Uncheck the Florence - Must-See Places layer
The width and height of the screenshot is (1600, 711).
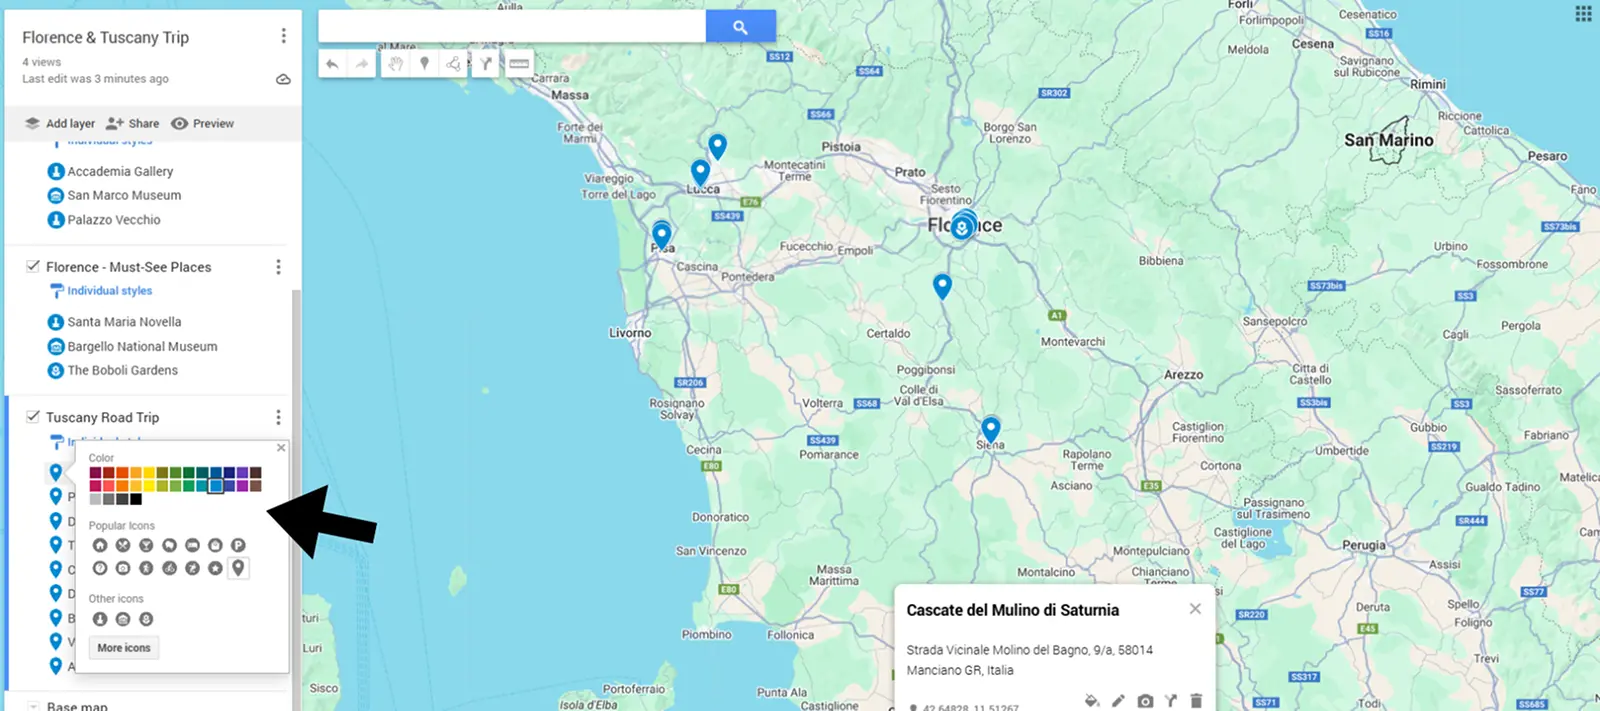point(33,266)
